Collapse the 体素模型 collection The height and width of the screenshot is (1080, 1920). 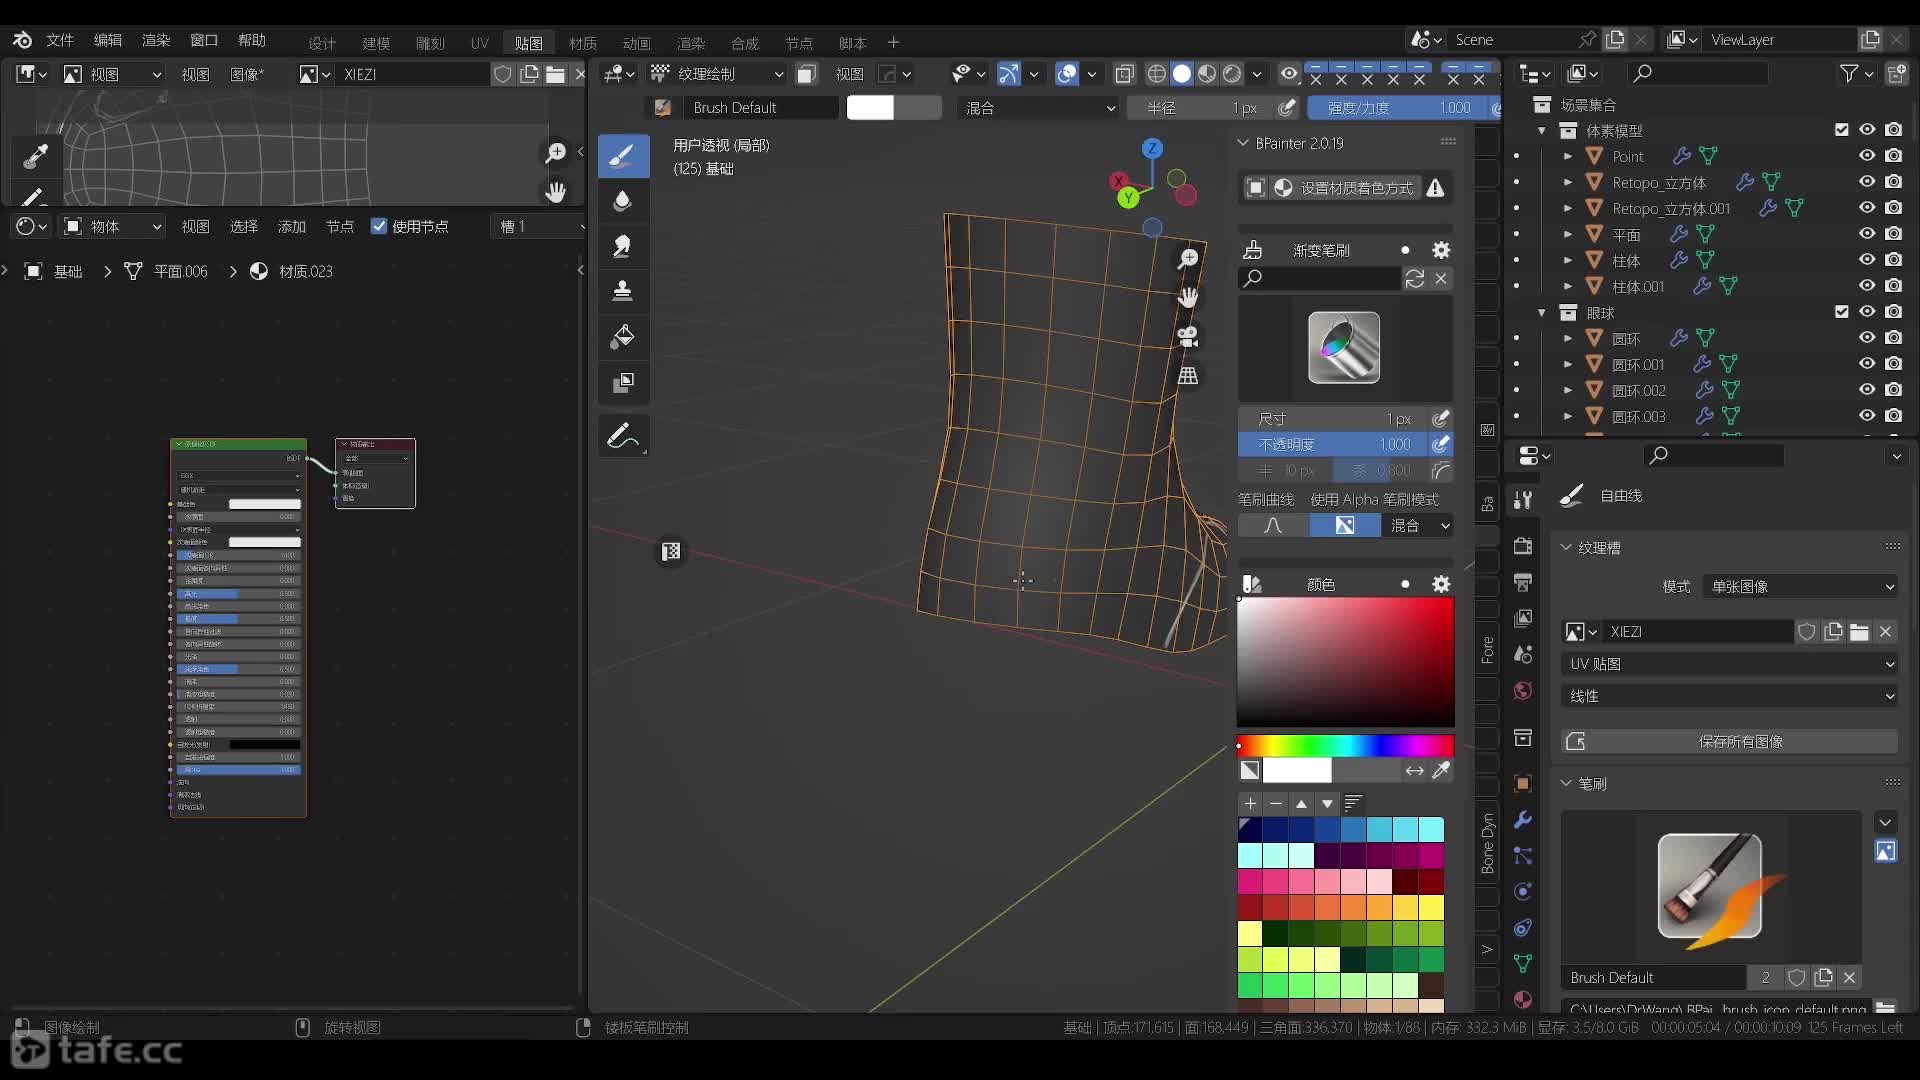pos(1542,131)
